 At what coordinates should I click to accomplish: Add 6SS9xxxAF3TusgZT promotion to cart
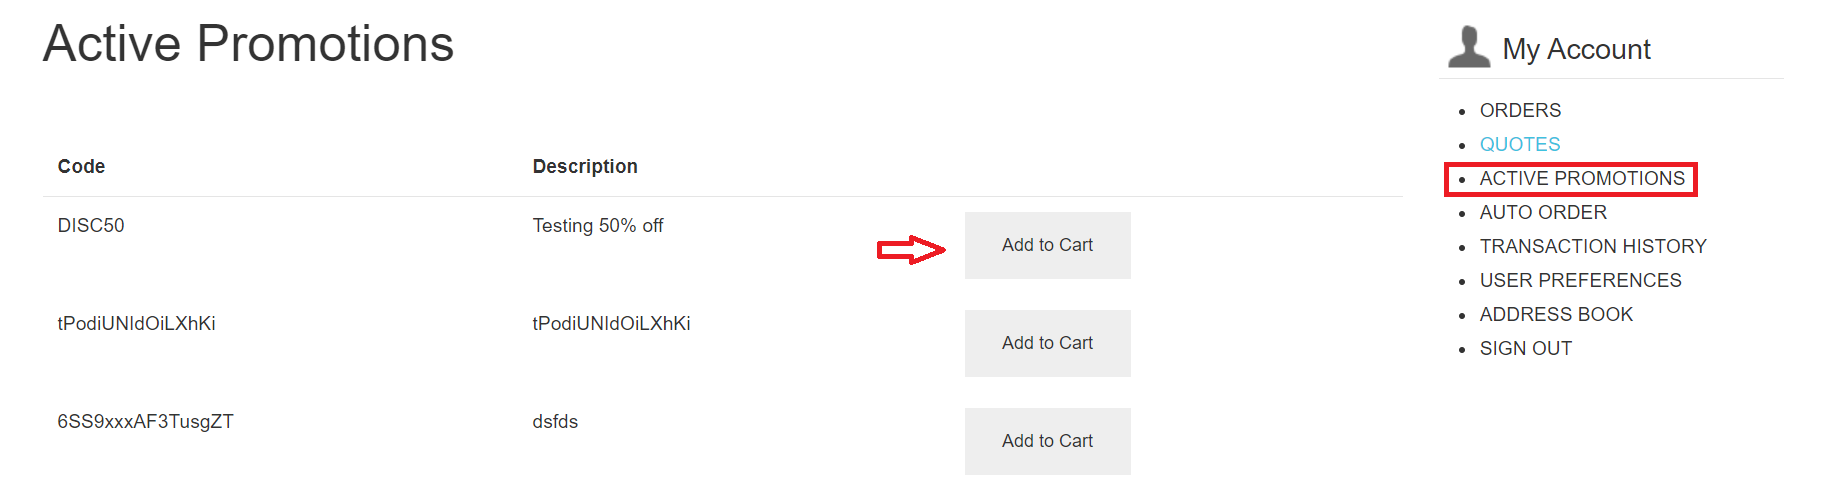1047,441
